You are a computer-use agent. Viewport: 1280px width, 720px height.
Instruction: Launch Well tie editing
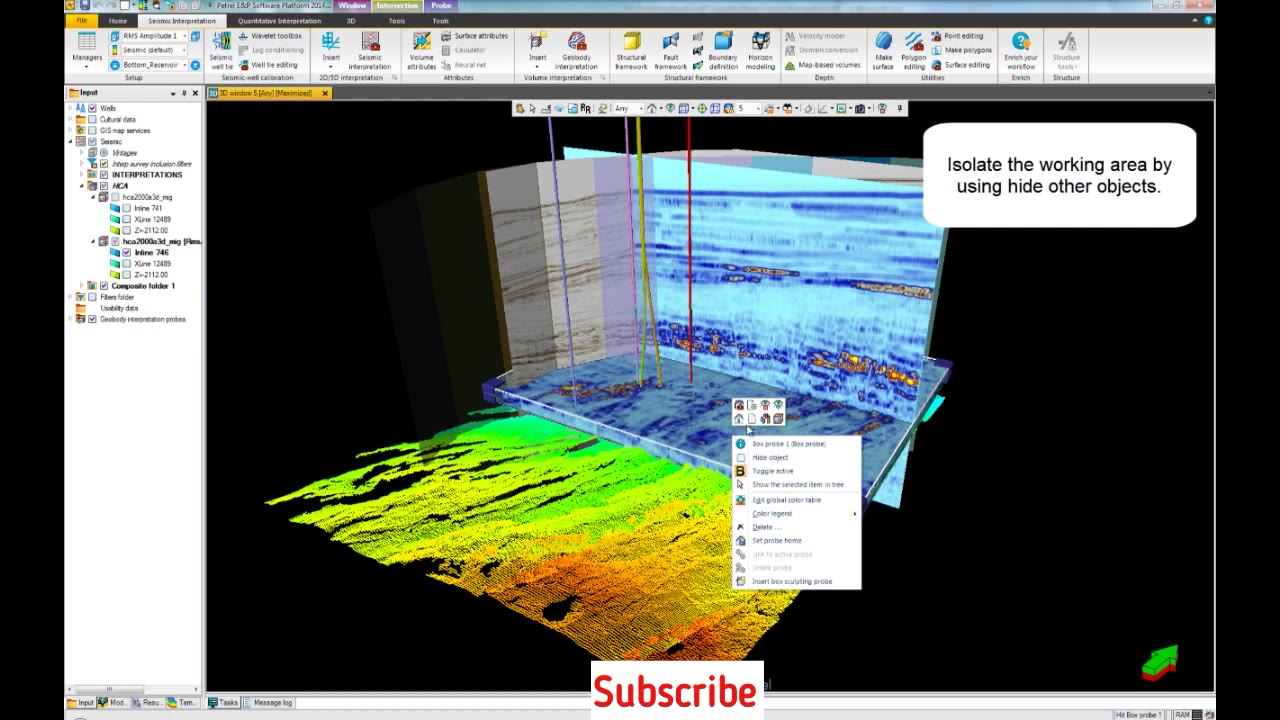(x=268, y=65)
